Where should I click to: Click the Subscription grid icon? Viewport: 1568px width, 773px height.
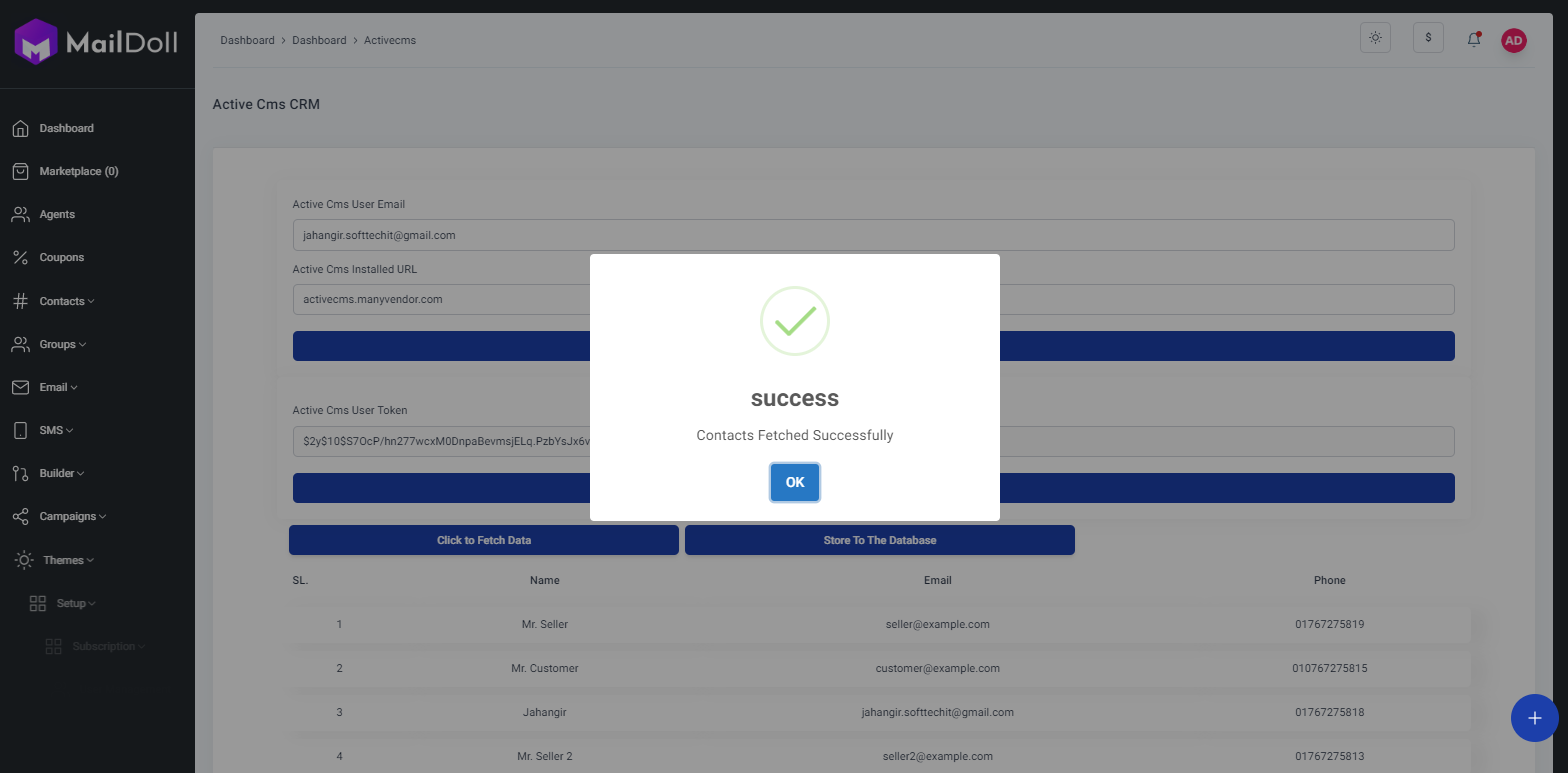click(x=54, y=646)
